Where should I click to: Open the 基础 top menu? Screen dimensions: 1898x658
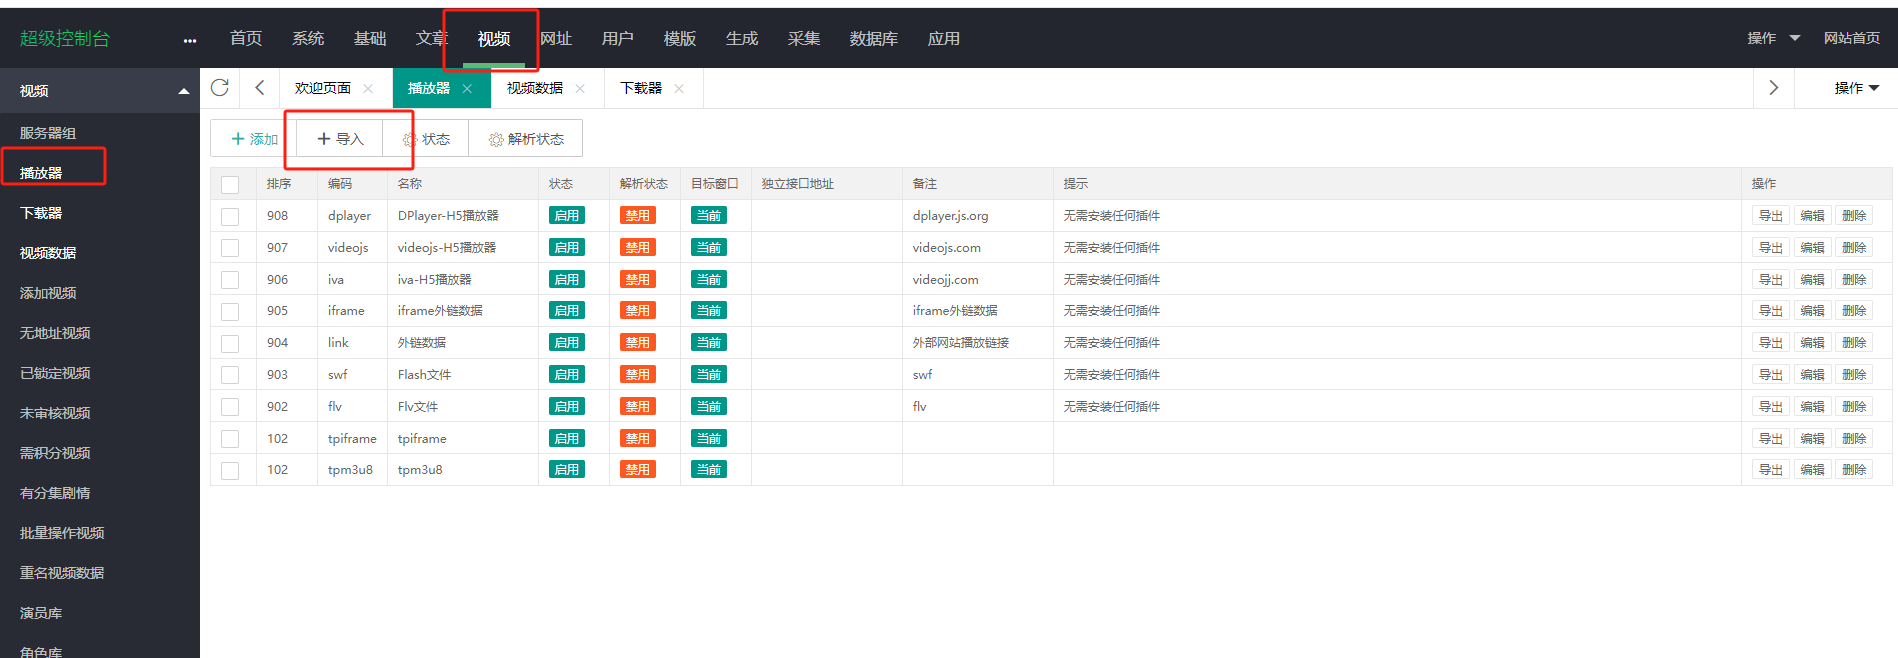[x=370, y=38]
